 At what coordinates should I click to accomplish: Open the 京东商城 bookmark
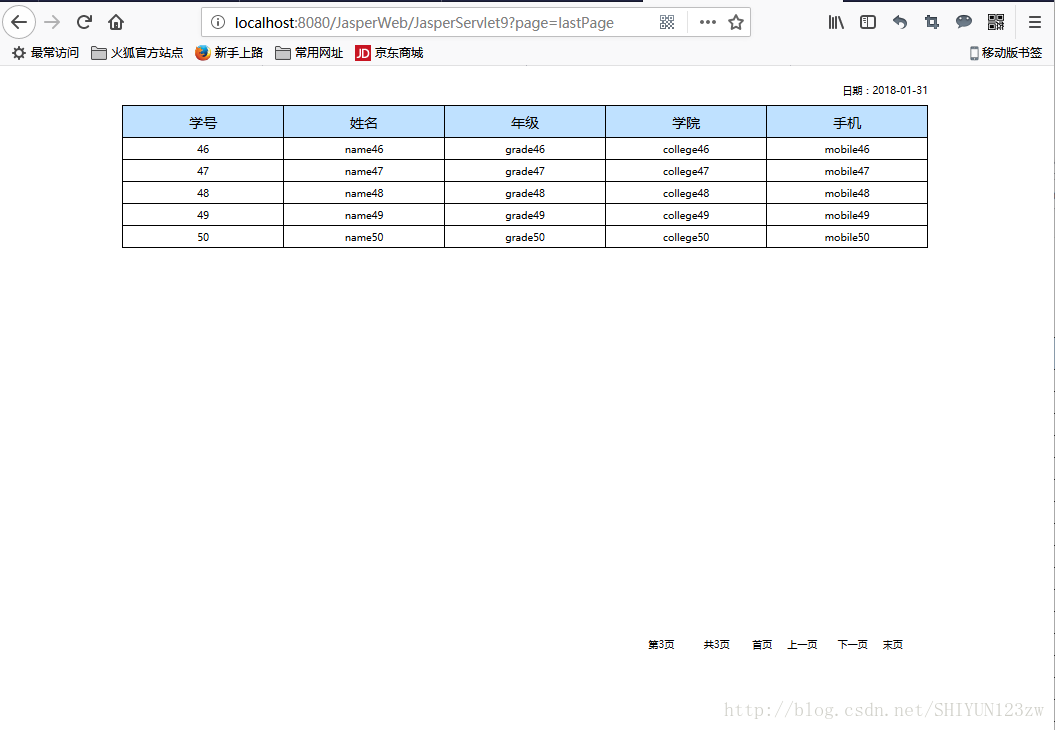[x=390, y=52]
